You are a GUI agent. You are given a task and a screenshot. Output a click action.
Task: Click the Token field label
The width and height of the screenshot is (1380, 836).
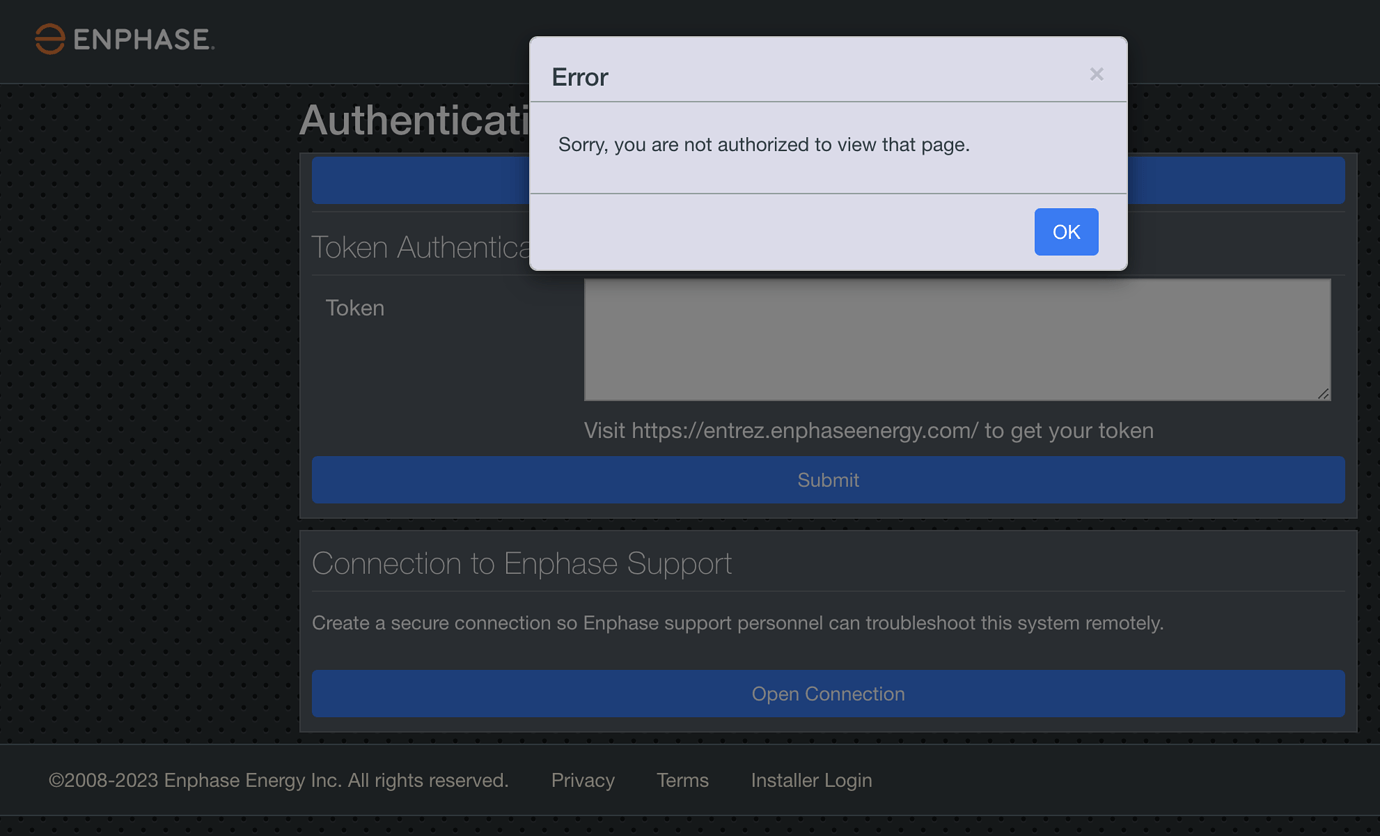click(x=355, y=308)
